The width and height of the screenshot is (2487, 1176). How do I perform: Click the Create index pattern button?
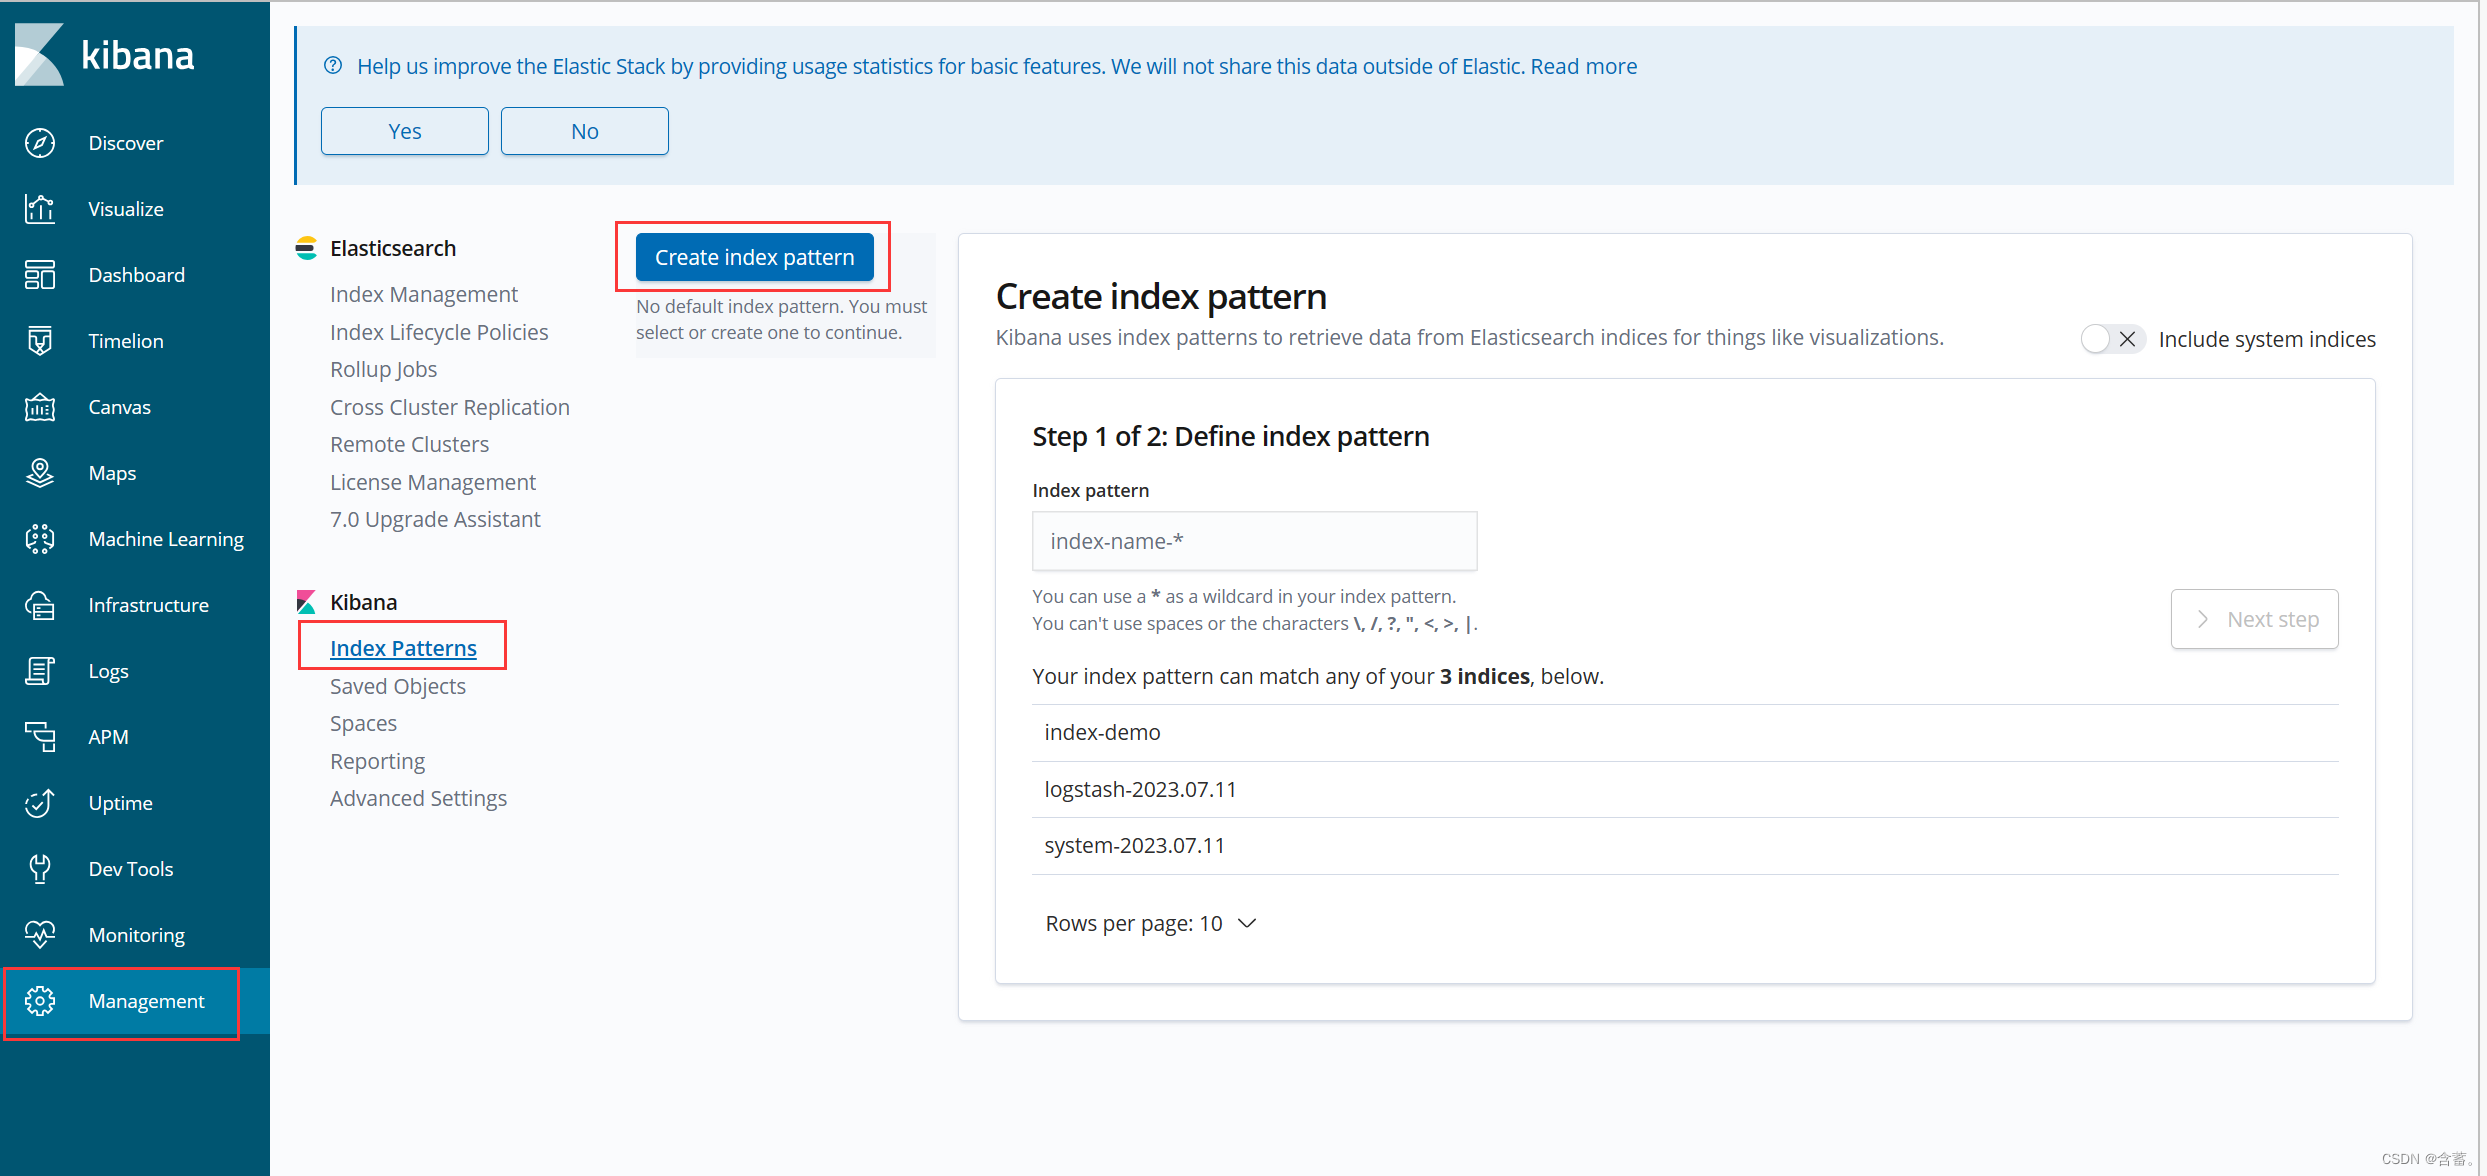[754, 257]
